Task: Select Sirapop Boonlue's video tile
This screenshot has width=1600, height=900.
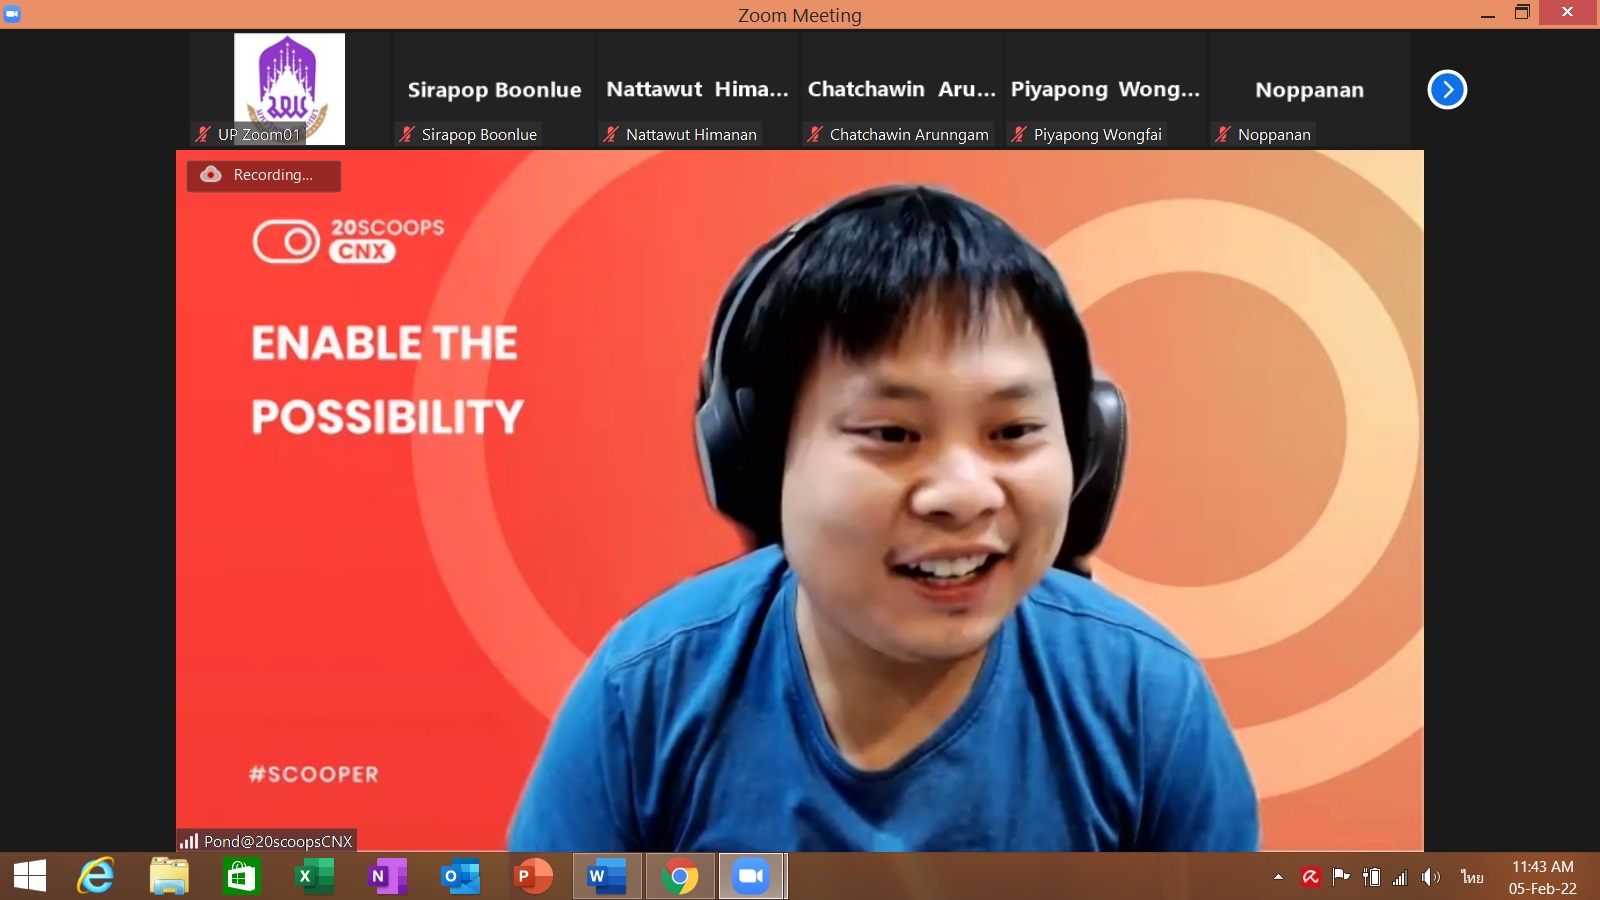Action: click(494, 90)
